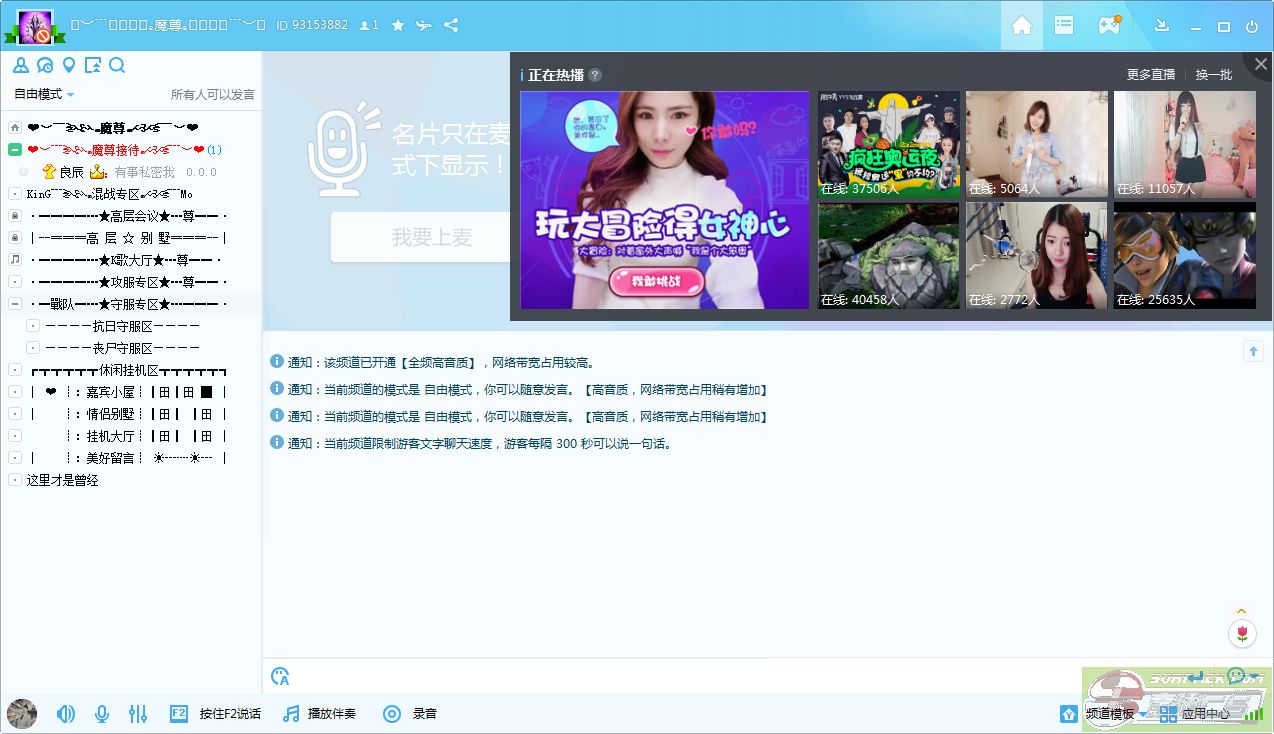Image resolution: width=1274 pixels, height=734 pixels.
Task: Open the live stream with 2772 viewers
Action: coord(1037,256)
